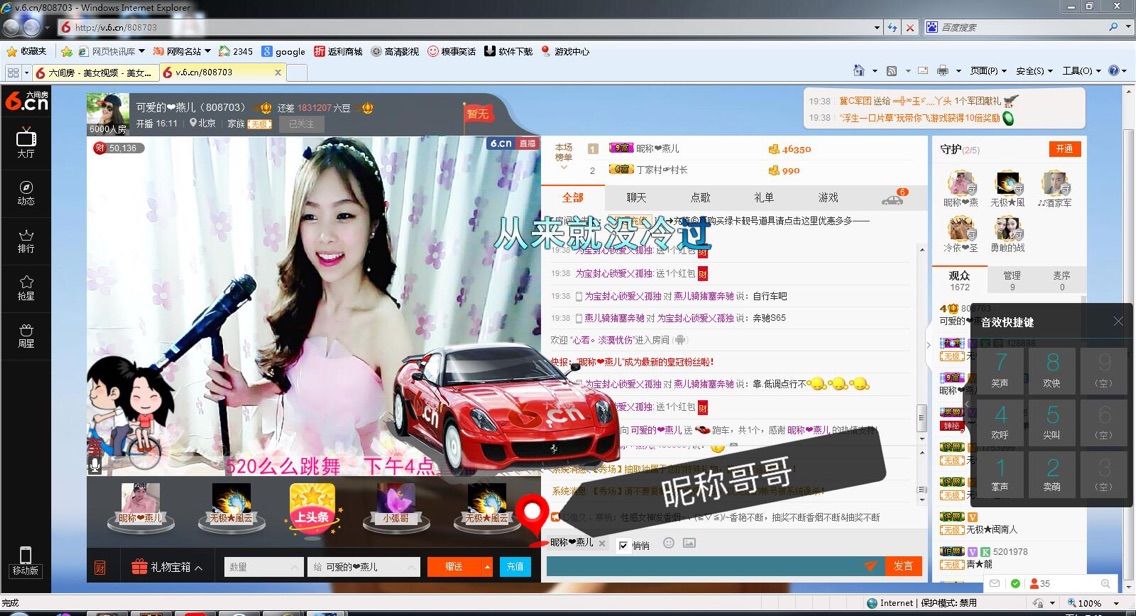Click the paper plane icon in chat input

coord(870,566)
